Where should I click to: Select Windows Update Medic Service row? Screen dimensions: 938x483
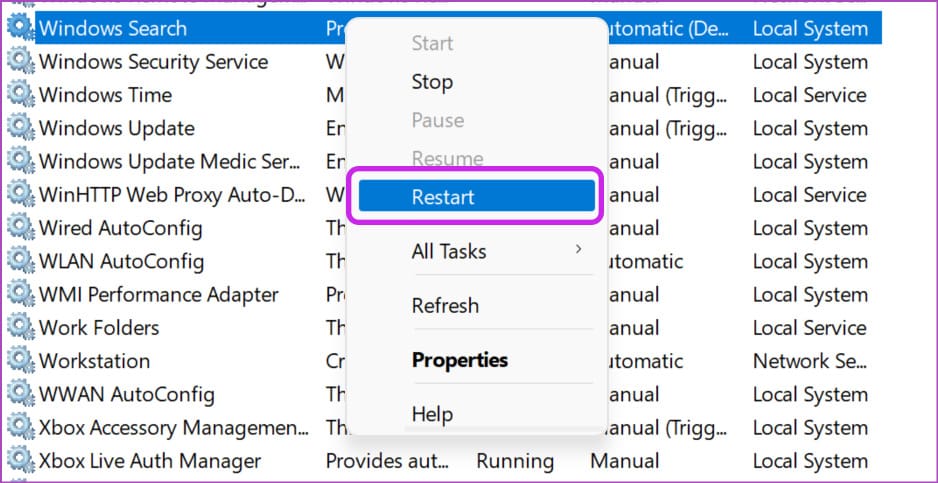click(170, 162)
